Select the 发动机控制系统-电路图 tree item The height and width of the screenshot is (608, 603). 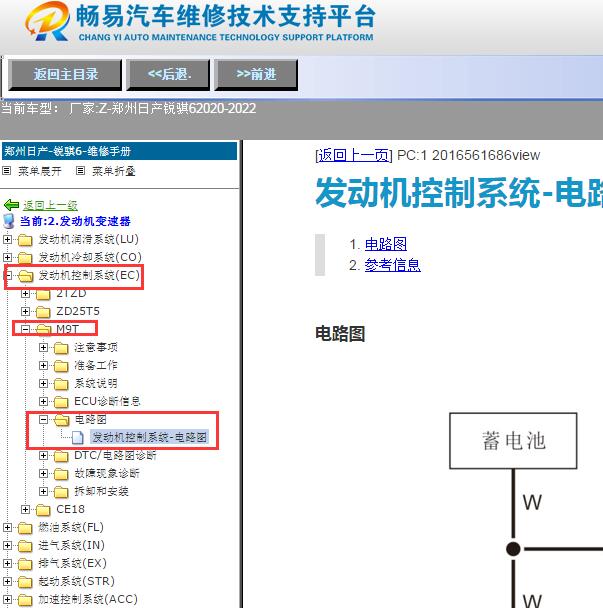click(x=149, y=437)
